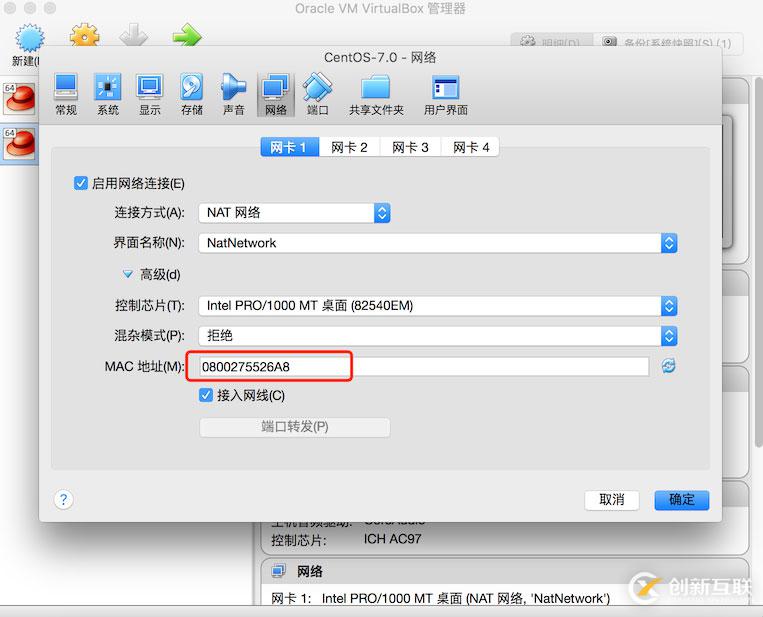
Task: Click the MAC 地址 input field
Action: [424, 366]
